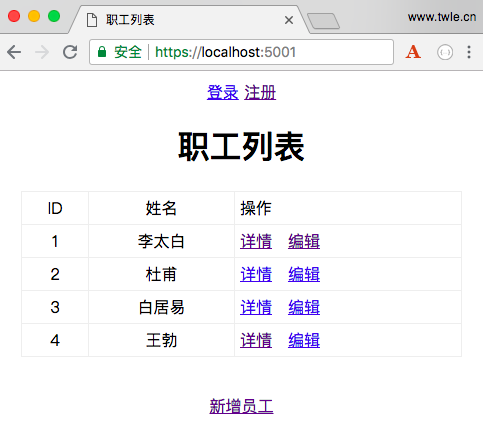The width and height of the screenshot is (483, 426).
Task: Open a new tab with the blank tab button
Action: (x=323, y=21)
